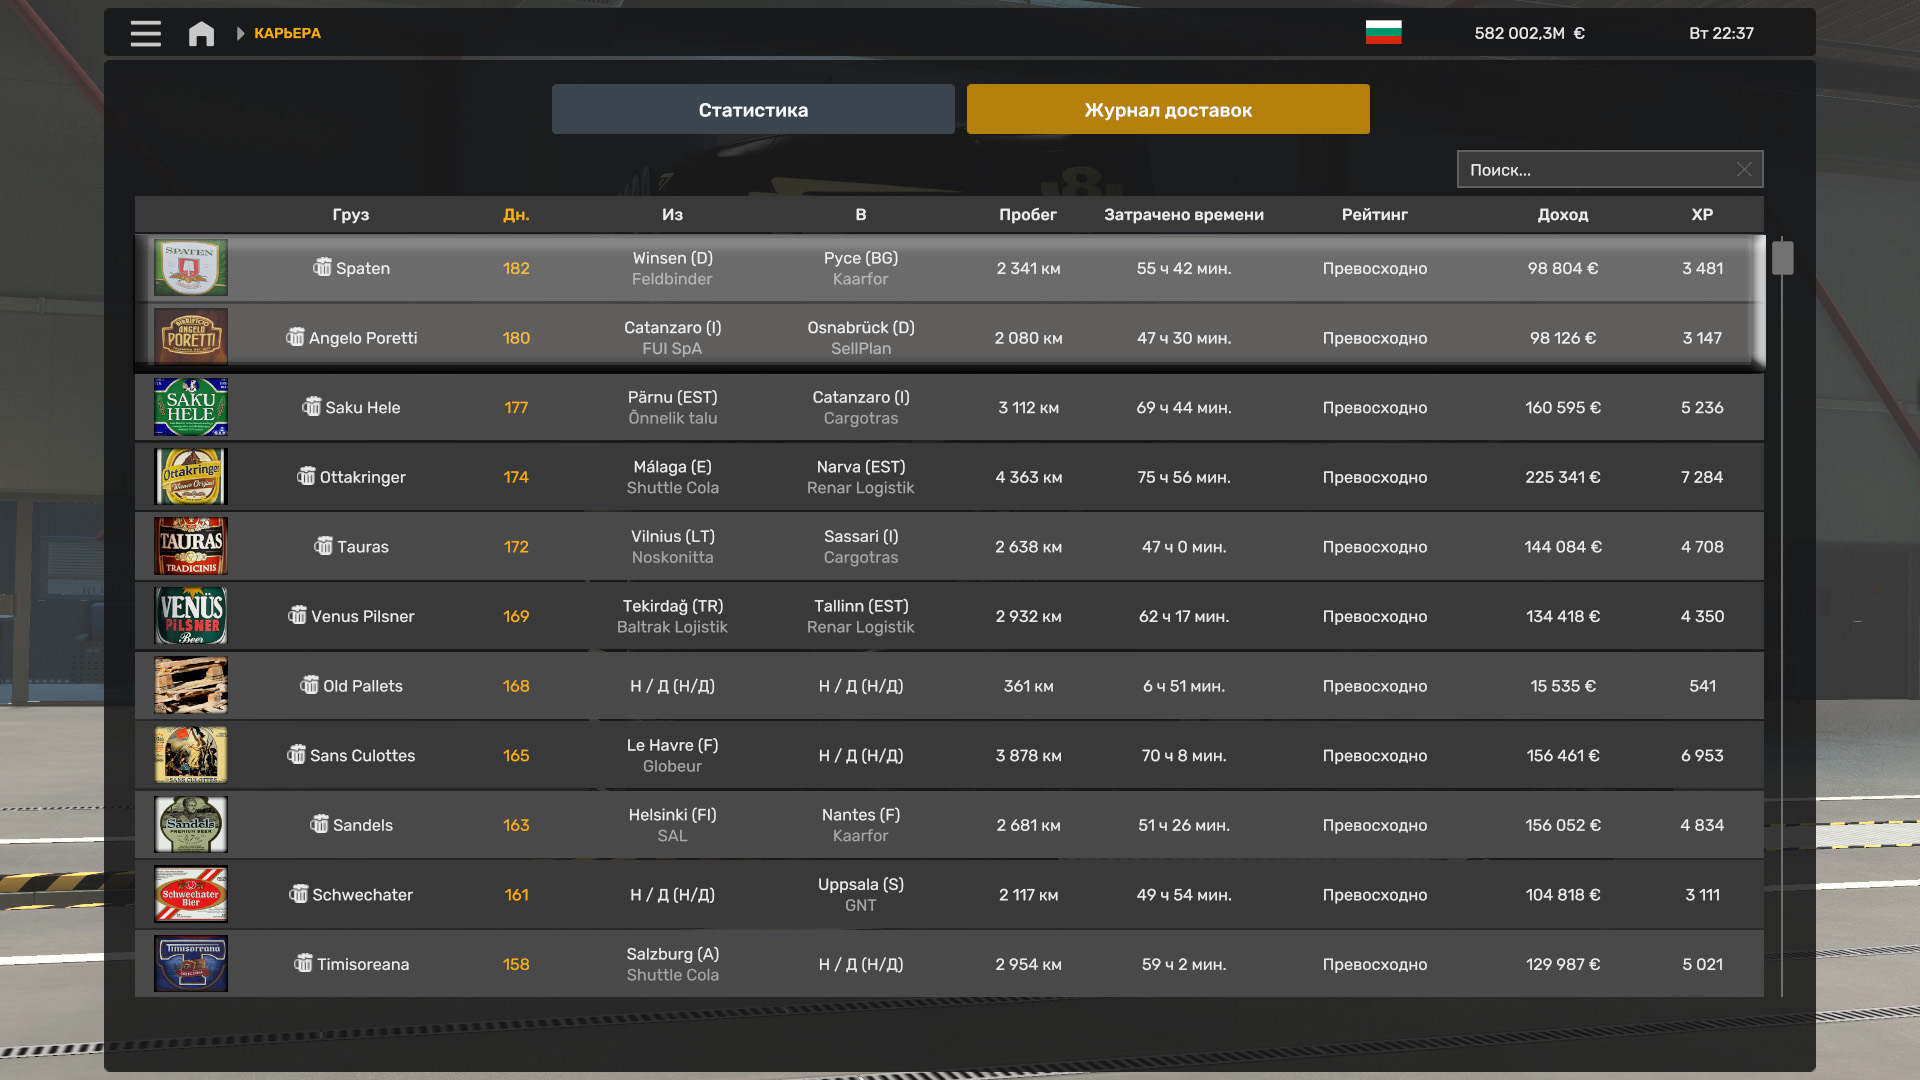Select Tekirdağ (TR) origin cell
The height and width of the screenshot is (1080, 1920).
672,606
